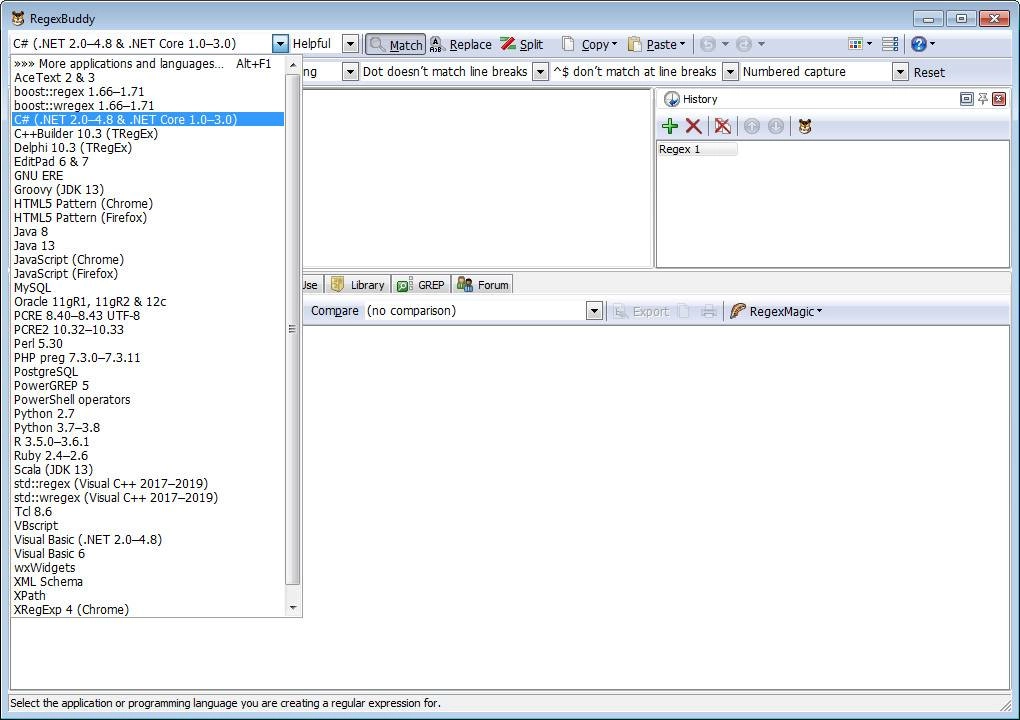Select std::wregex (Visual C++ 2017–2019)
1020x720 pixels.
tap(148, 498)
